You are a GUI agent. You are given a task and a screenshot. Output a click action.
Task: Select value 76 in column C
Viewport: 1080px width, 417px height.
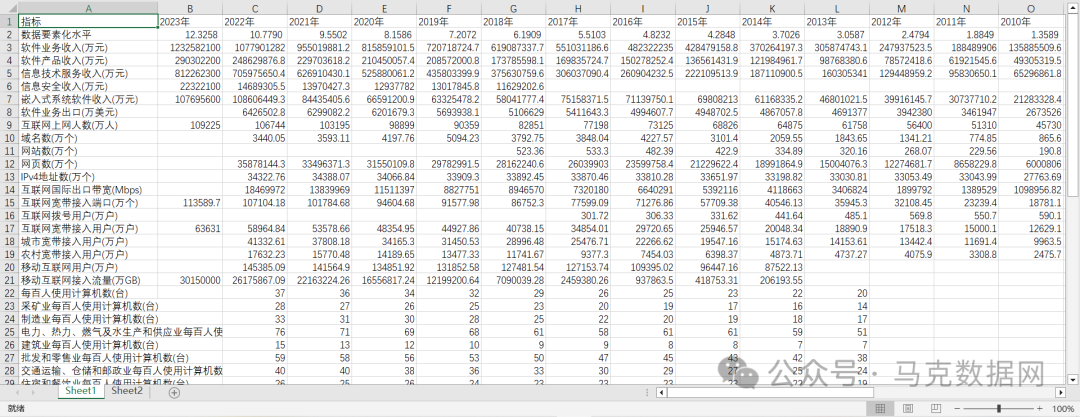(x=254, y=332)
